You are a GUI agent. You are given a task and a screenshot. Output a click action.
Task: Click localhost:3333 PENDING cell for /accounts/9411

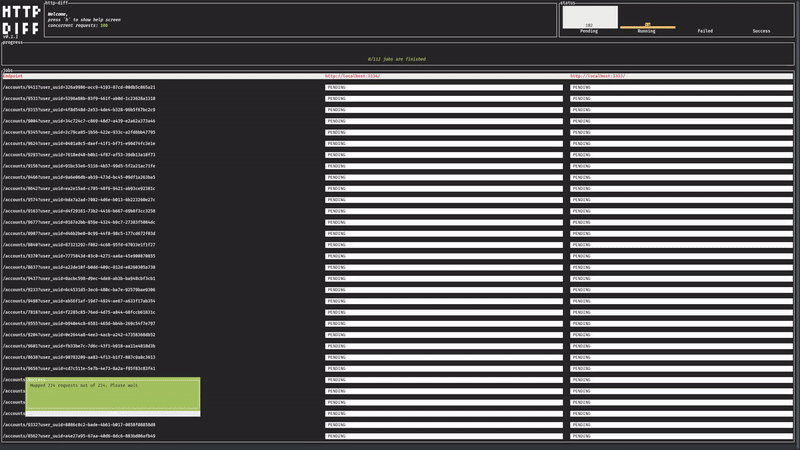pyautogui.click(x=681, y=87)
